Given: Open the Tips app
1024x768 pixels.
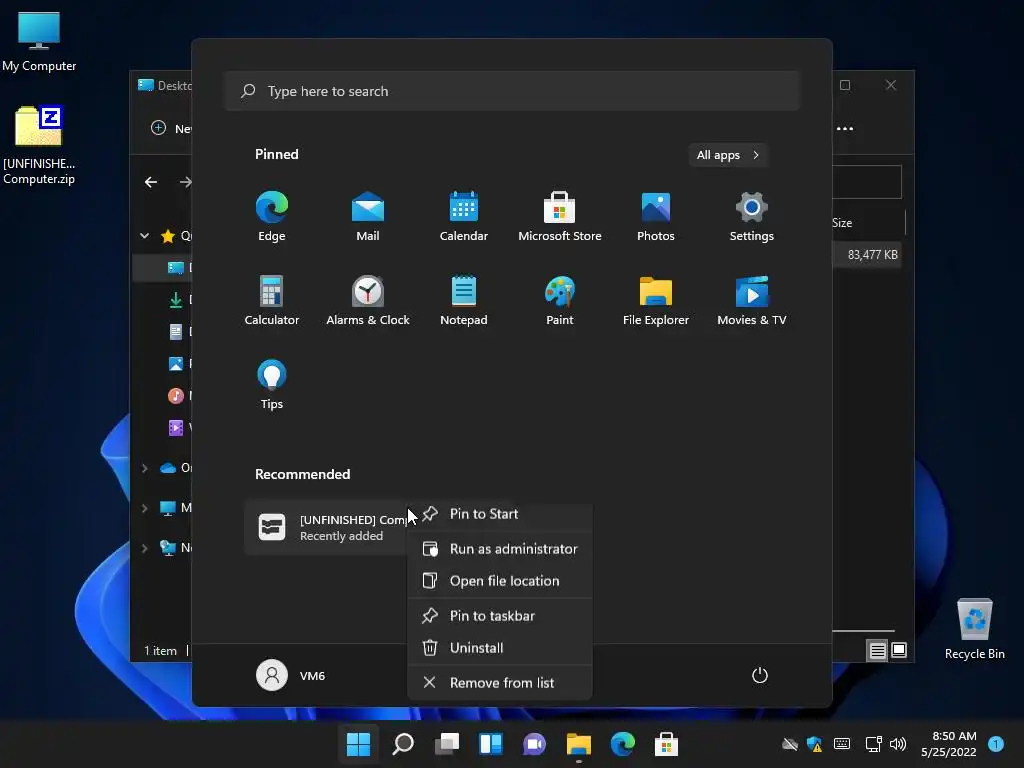Looking at the screenshot, I should 272,385.
